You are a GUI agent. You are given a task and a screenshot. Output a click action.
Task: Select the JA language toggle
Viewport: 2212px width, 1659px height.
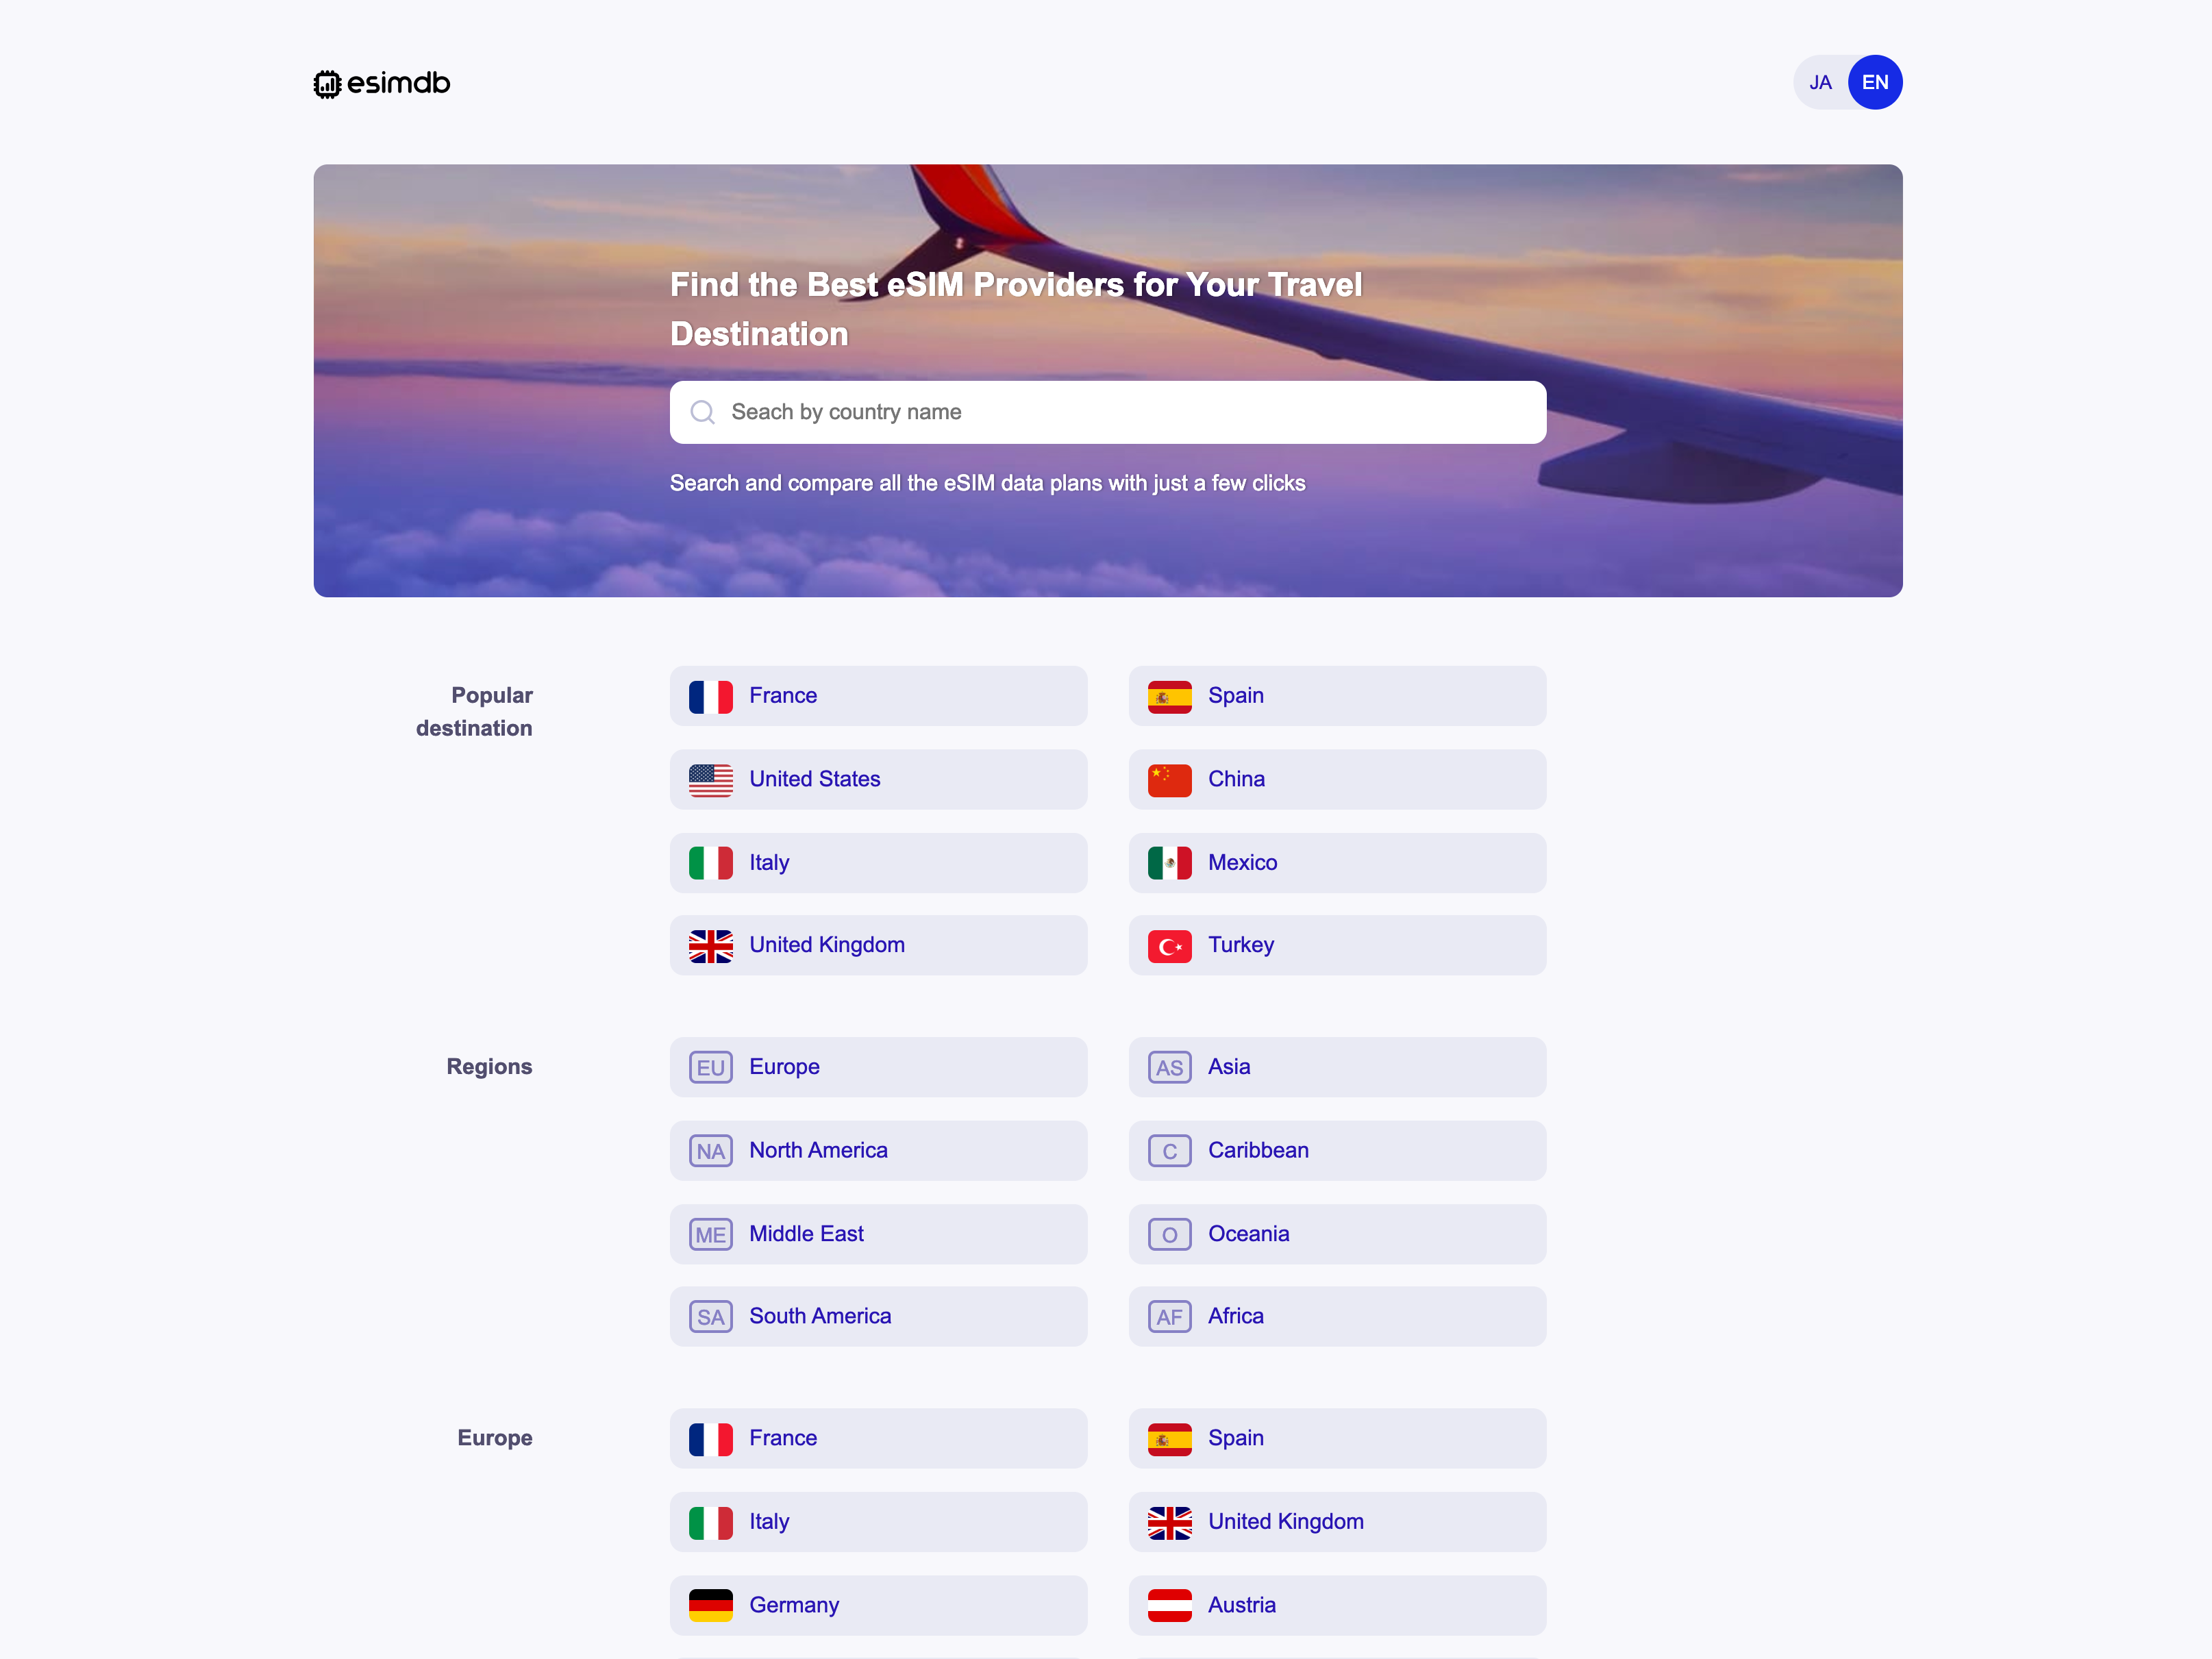coord(1819,82)
